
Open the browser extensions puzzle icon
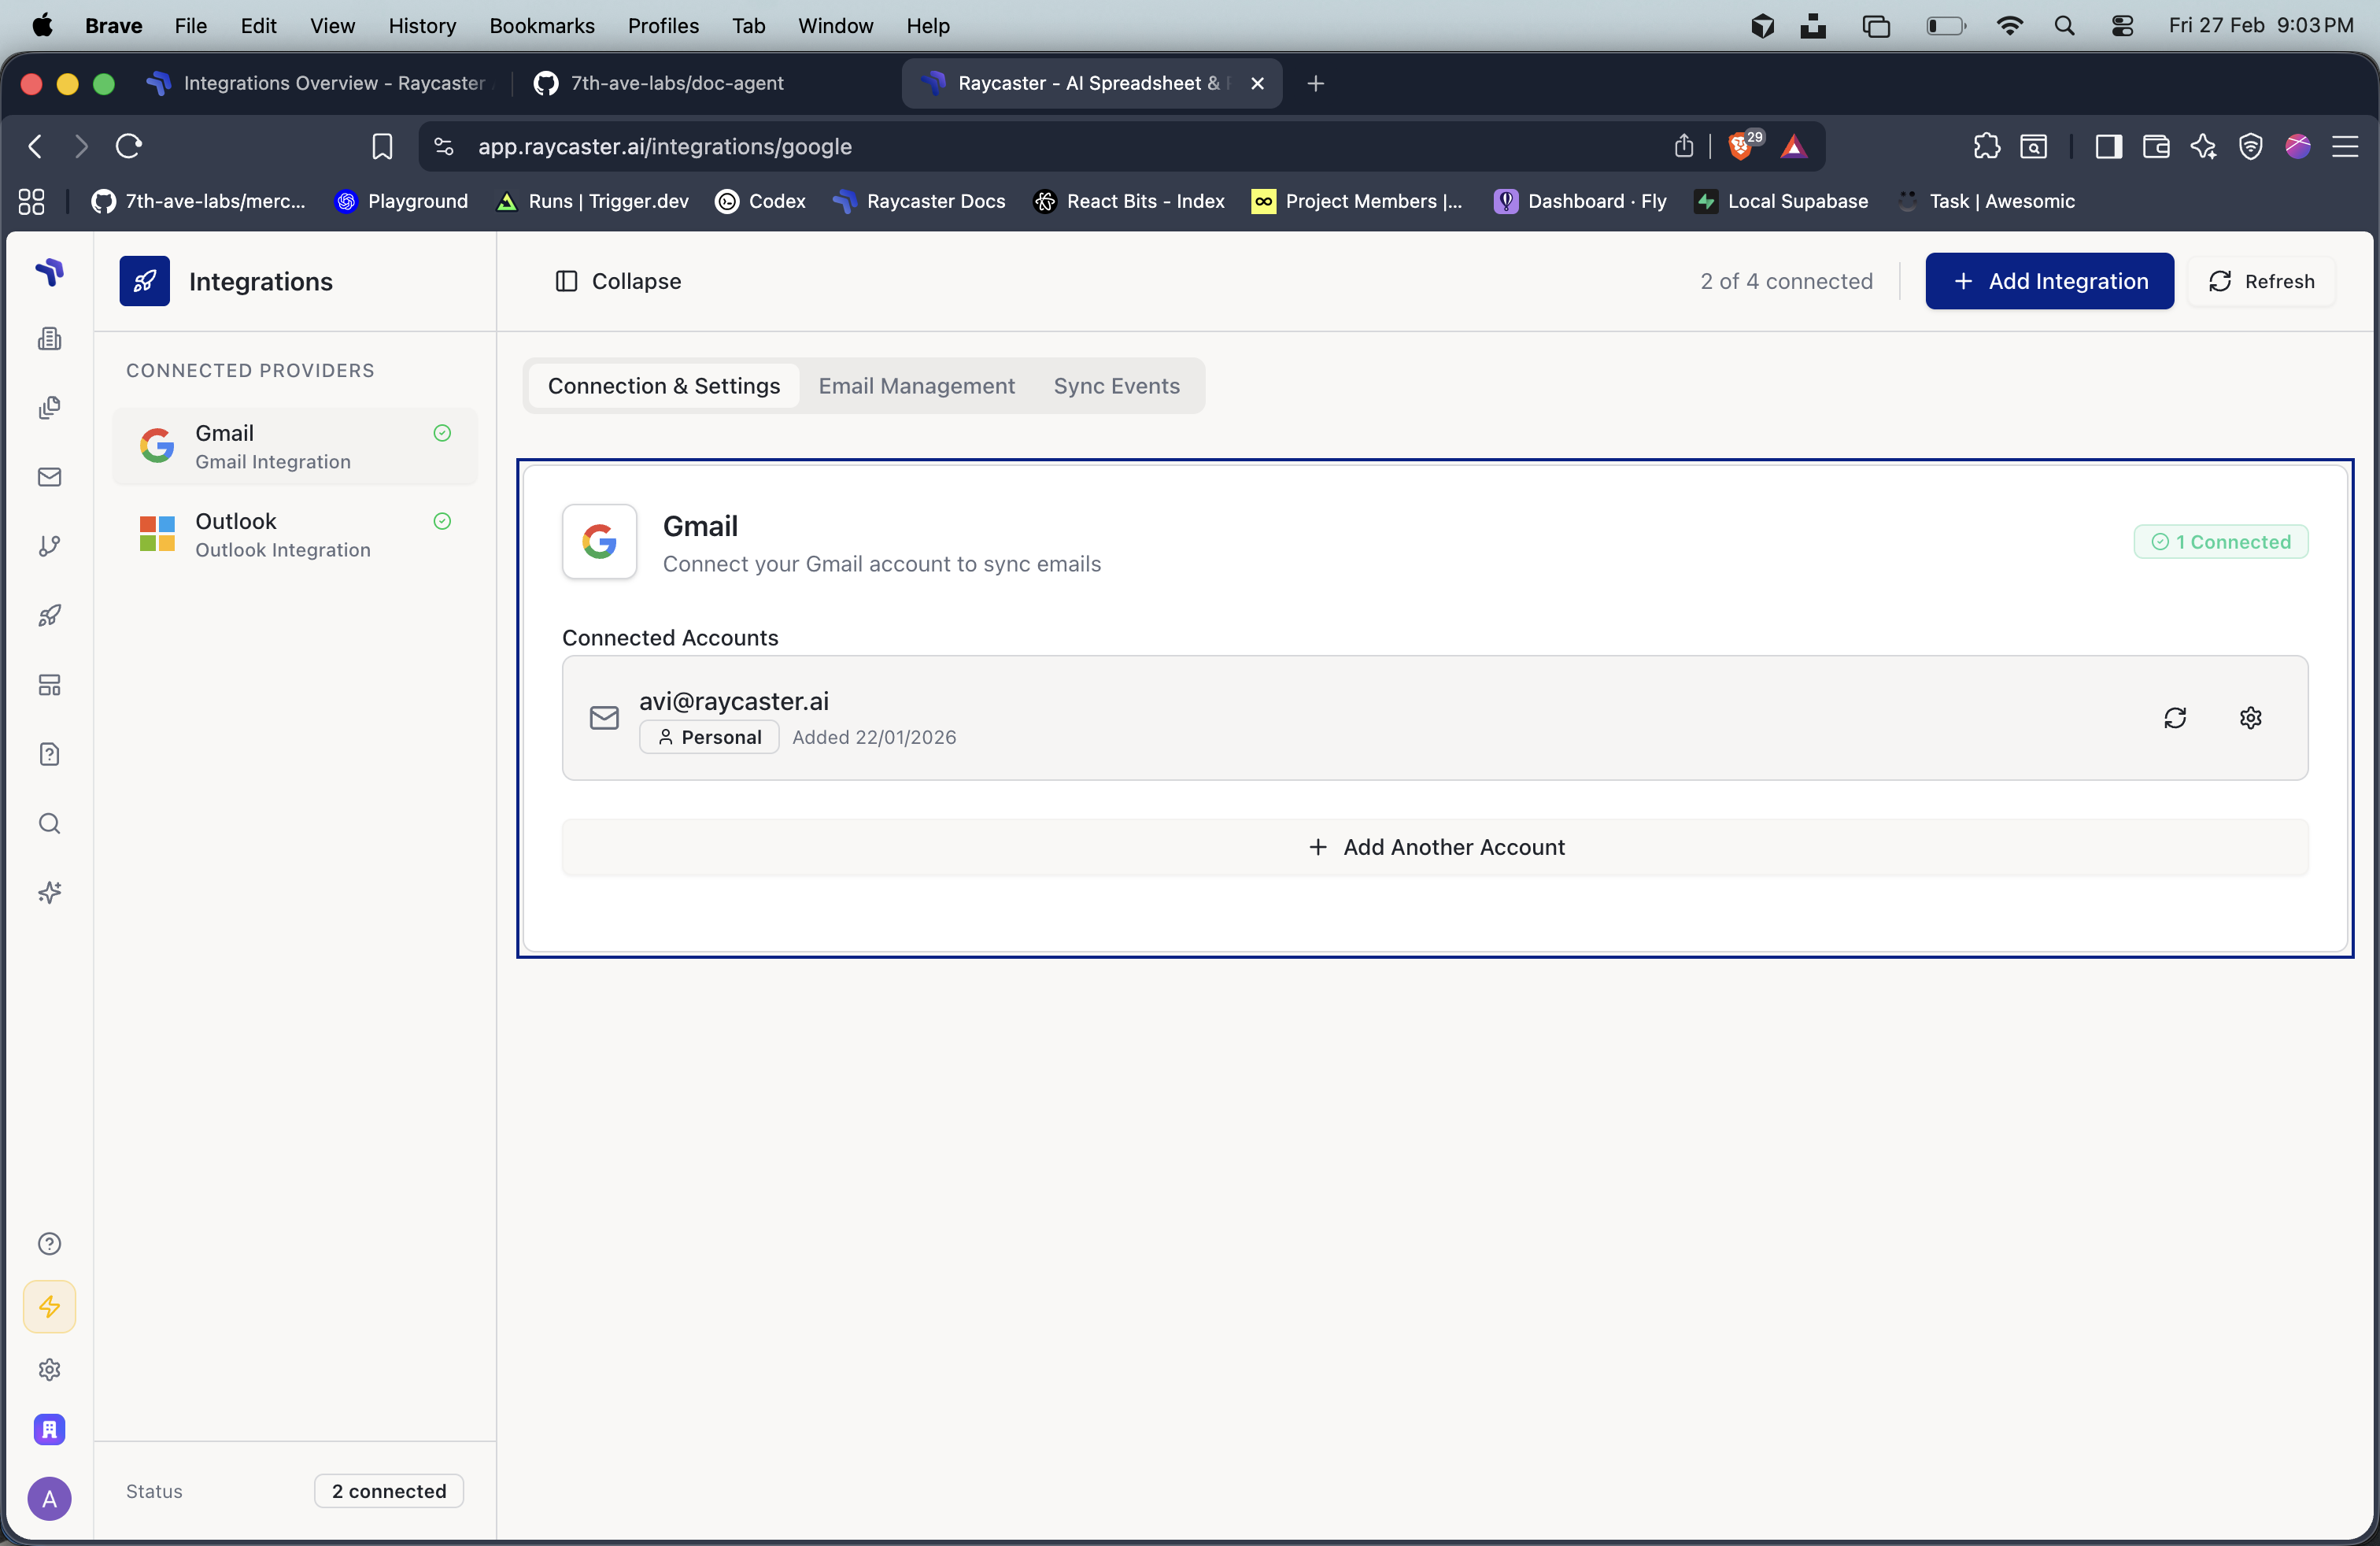click(x=1986, y=146)
